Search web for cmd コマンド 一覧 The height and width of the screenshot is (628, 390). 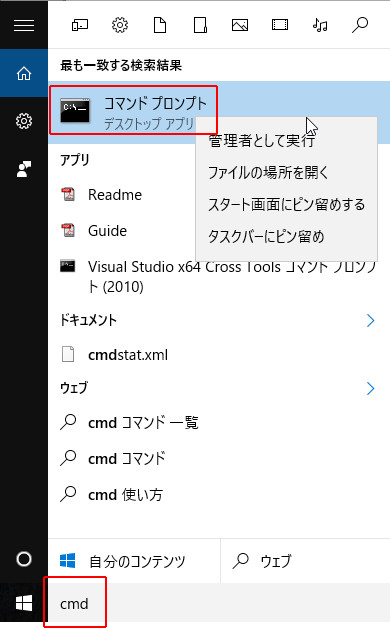(219, 423)
